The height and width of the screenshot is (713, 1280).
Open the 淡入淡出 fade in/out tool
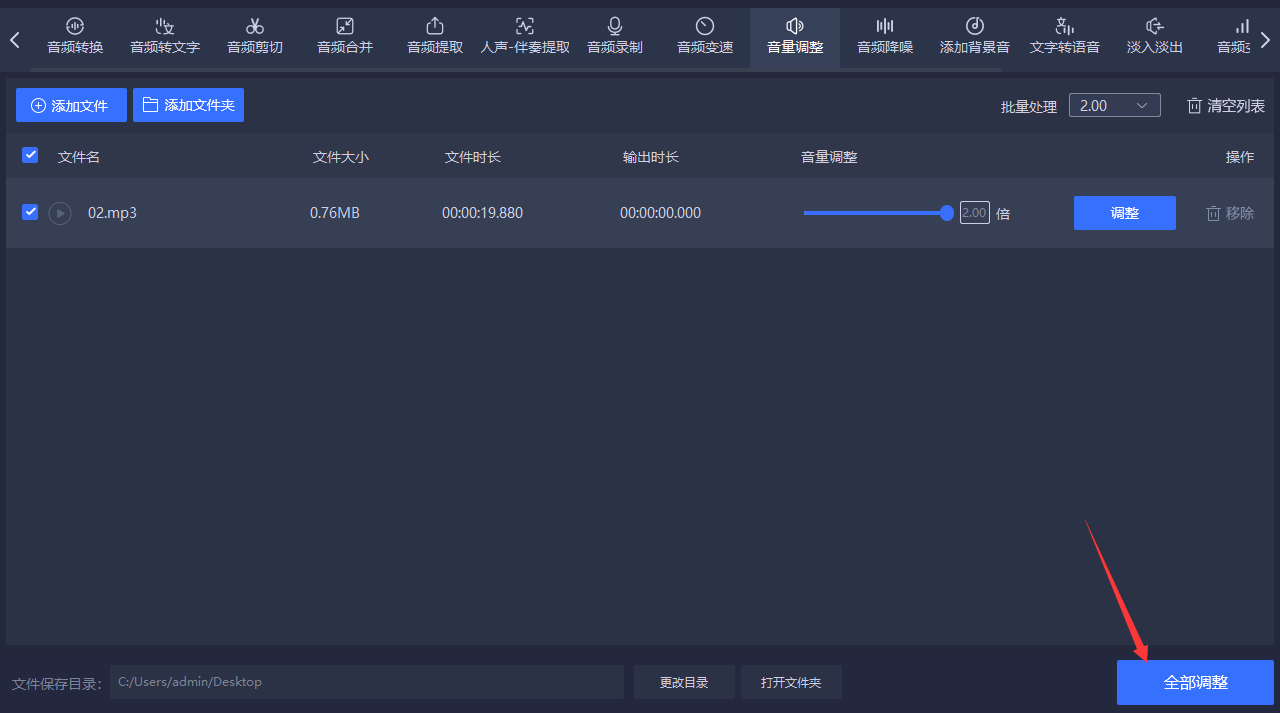(1155, 37)
